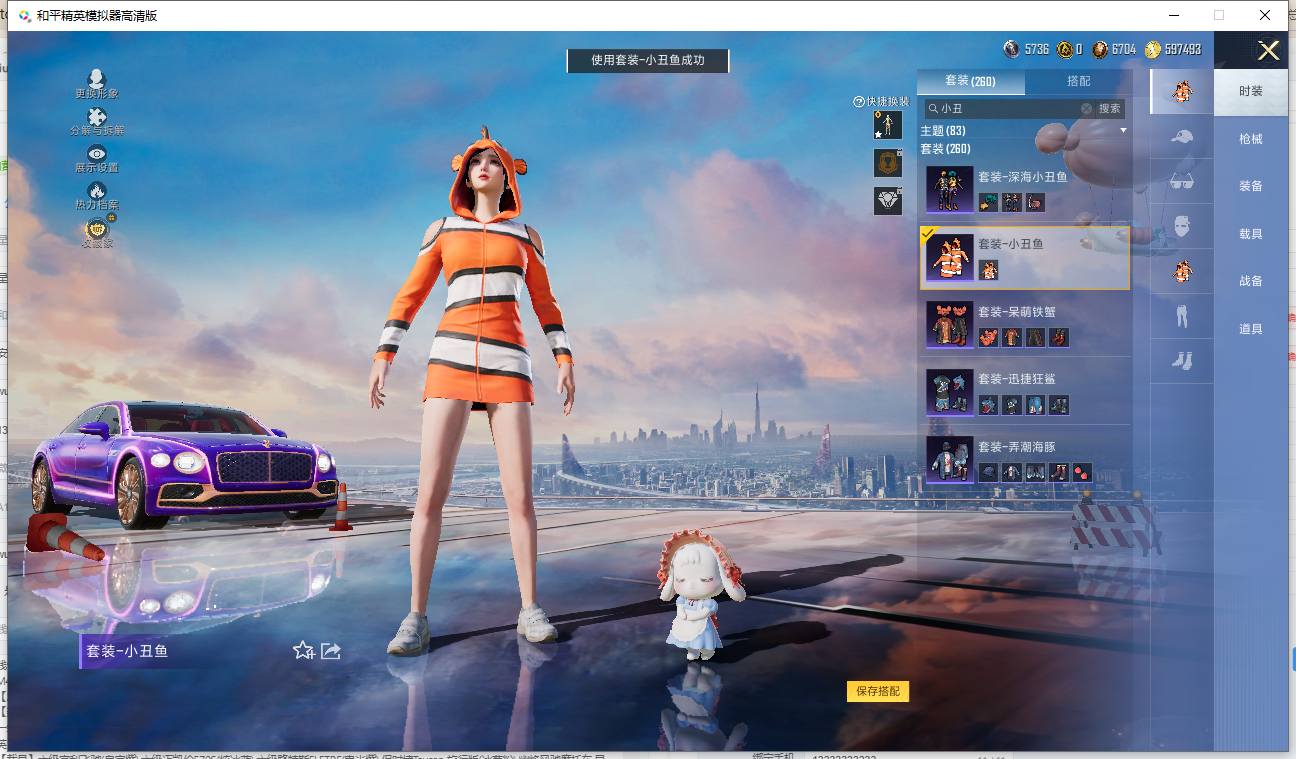1296x759 pixels.
Task: Click the gold coin icon beside 597493
Action: tap(1153, 49)
